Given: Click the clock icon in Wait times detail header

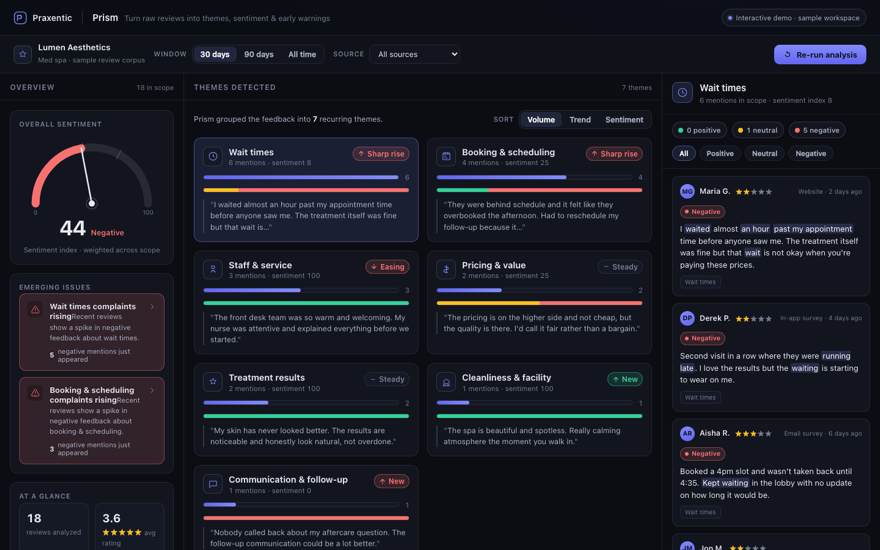Looking at the screenshot, I should 682,93.
